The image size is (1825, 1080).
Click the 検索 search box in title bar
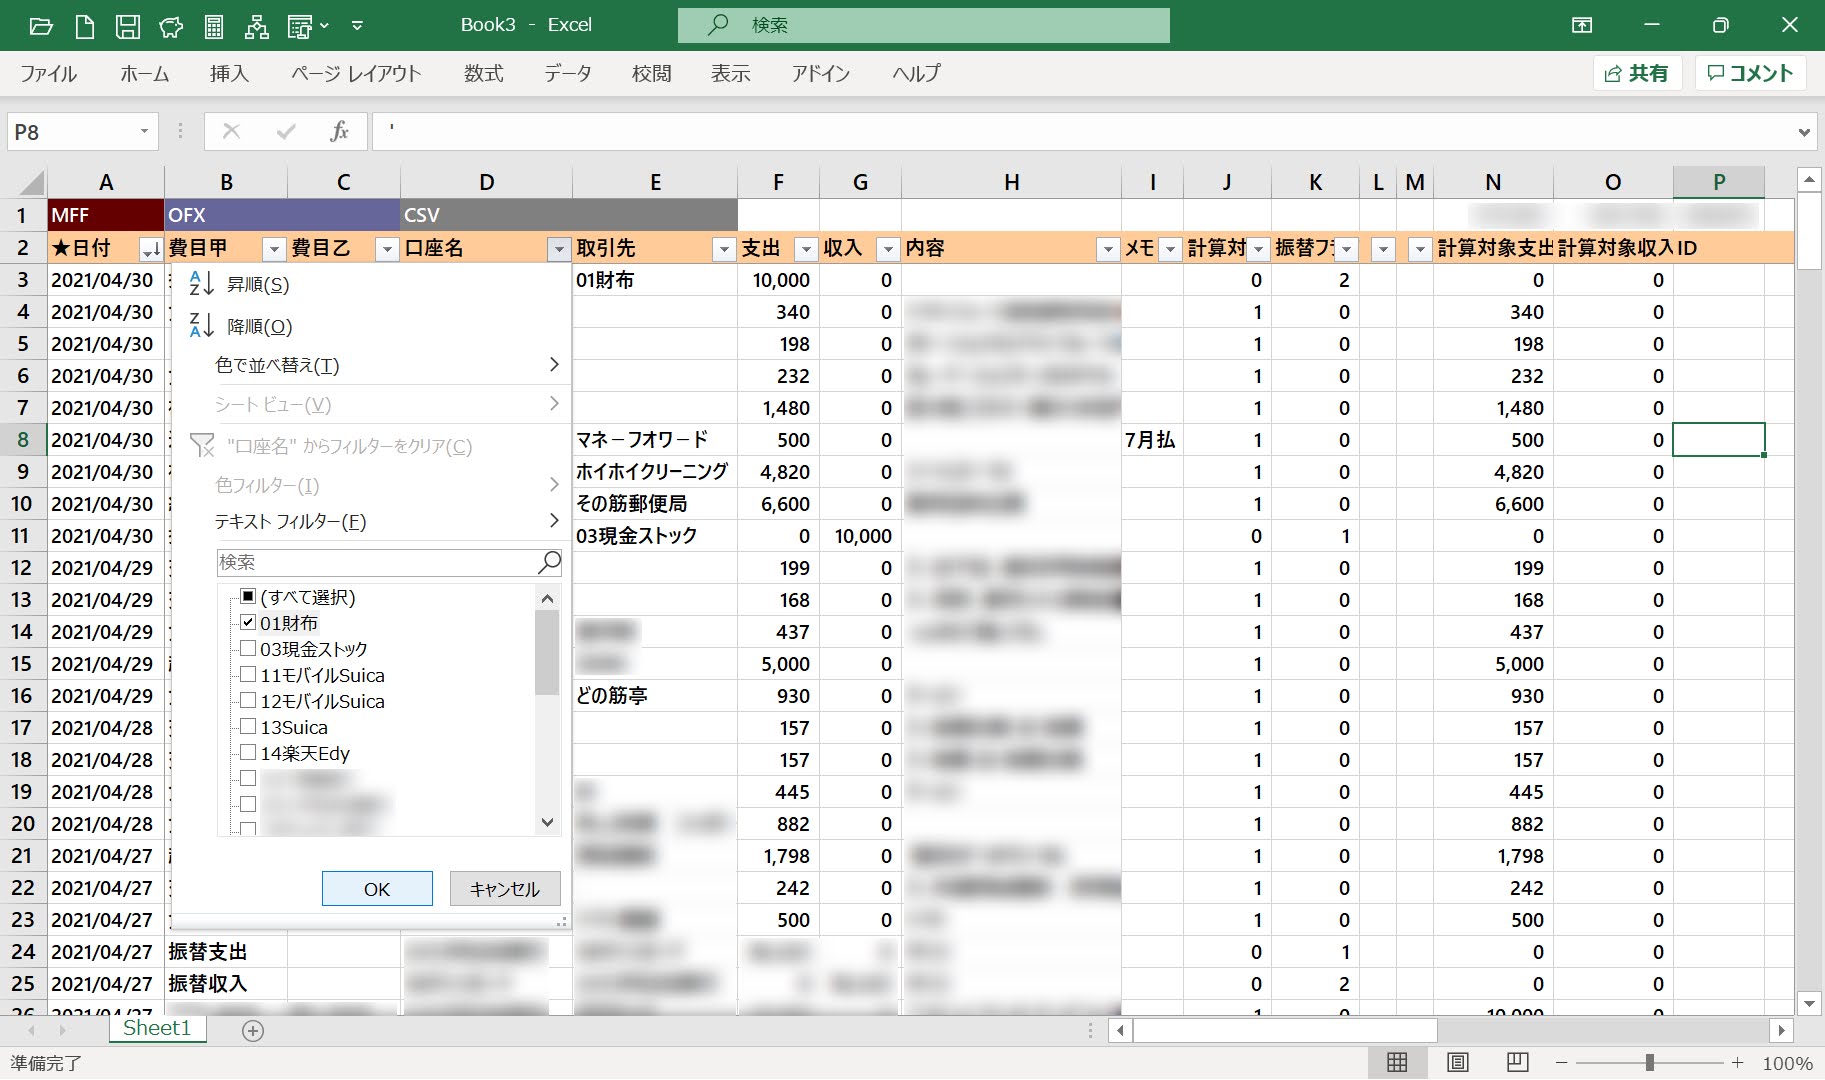[x=924, y=25]
